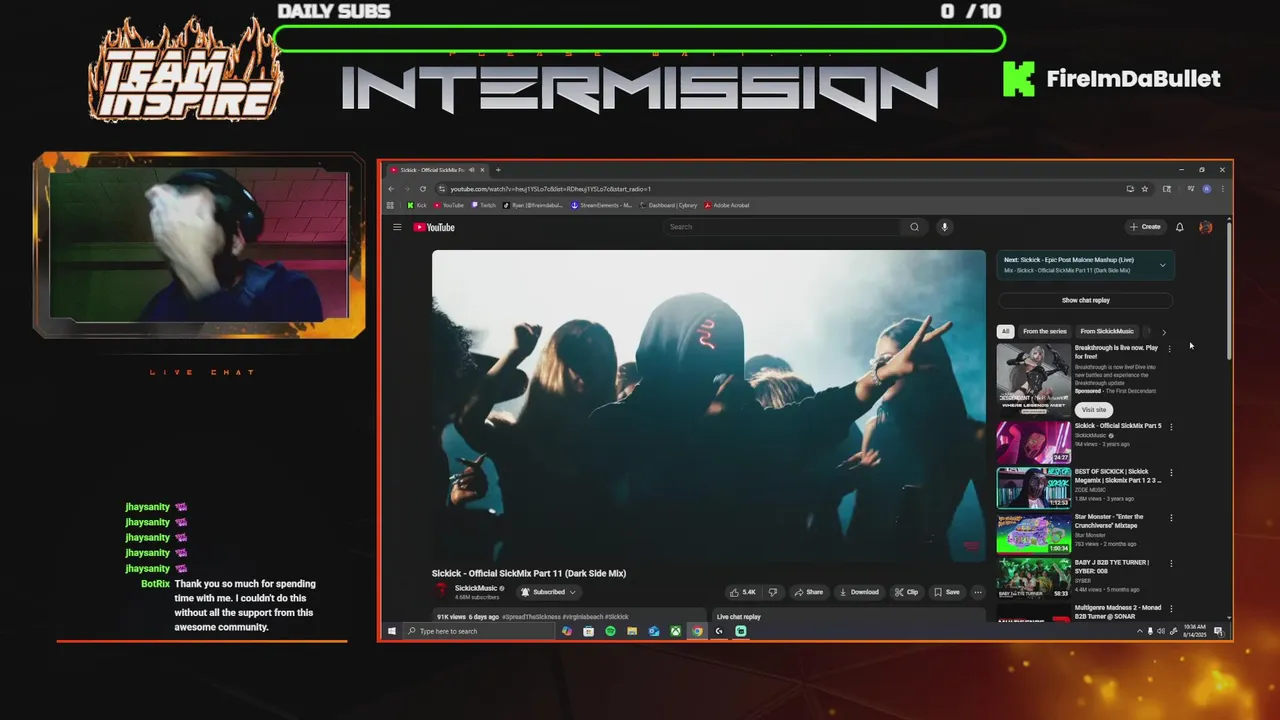Open YouTube notifications bell
1280x720 pixels.
click(x=1180, y=227)
